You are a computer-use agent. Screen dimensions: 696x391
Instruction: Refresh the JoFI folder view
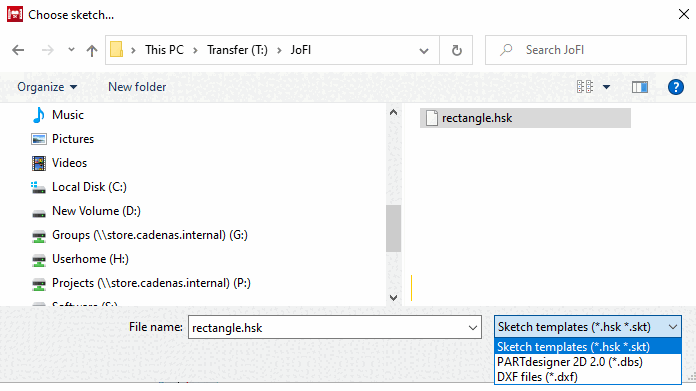[456, 50]
